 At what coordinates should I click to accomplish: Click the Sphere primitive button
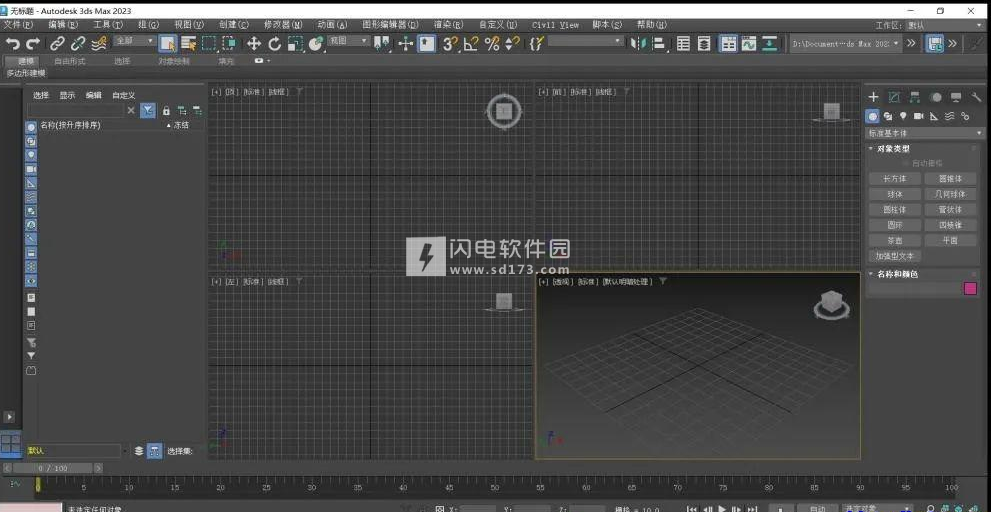click(x=894, y=194)
